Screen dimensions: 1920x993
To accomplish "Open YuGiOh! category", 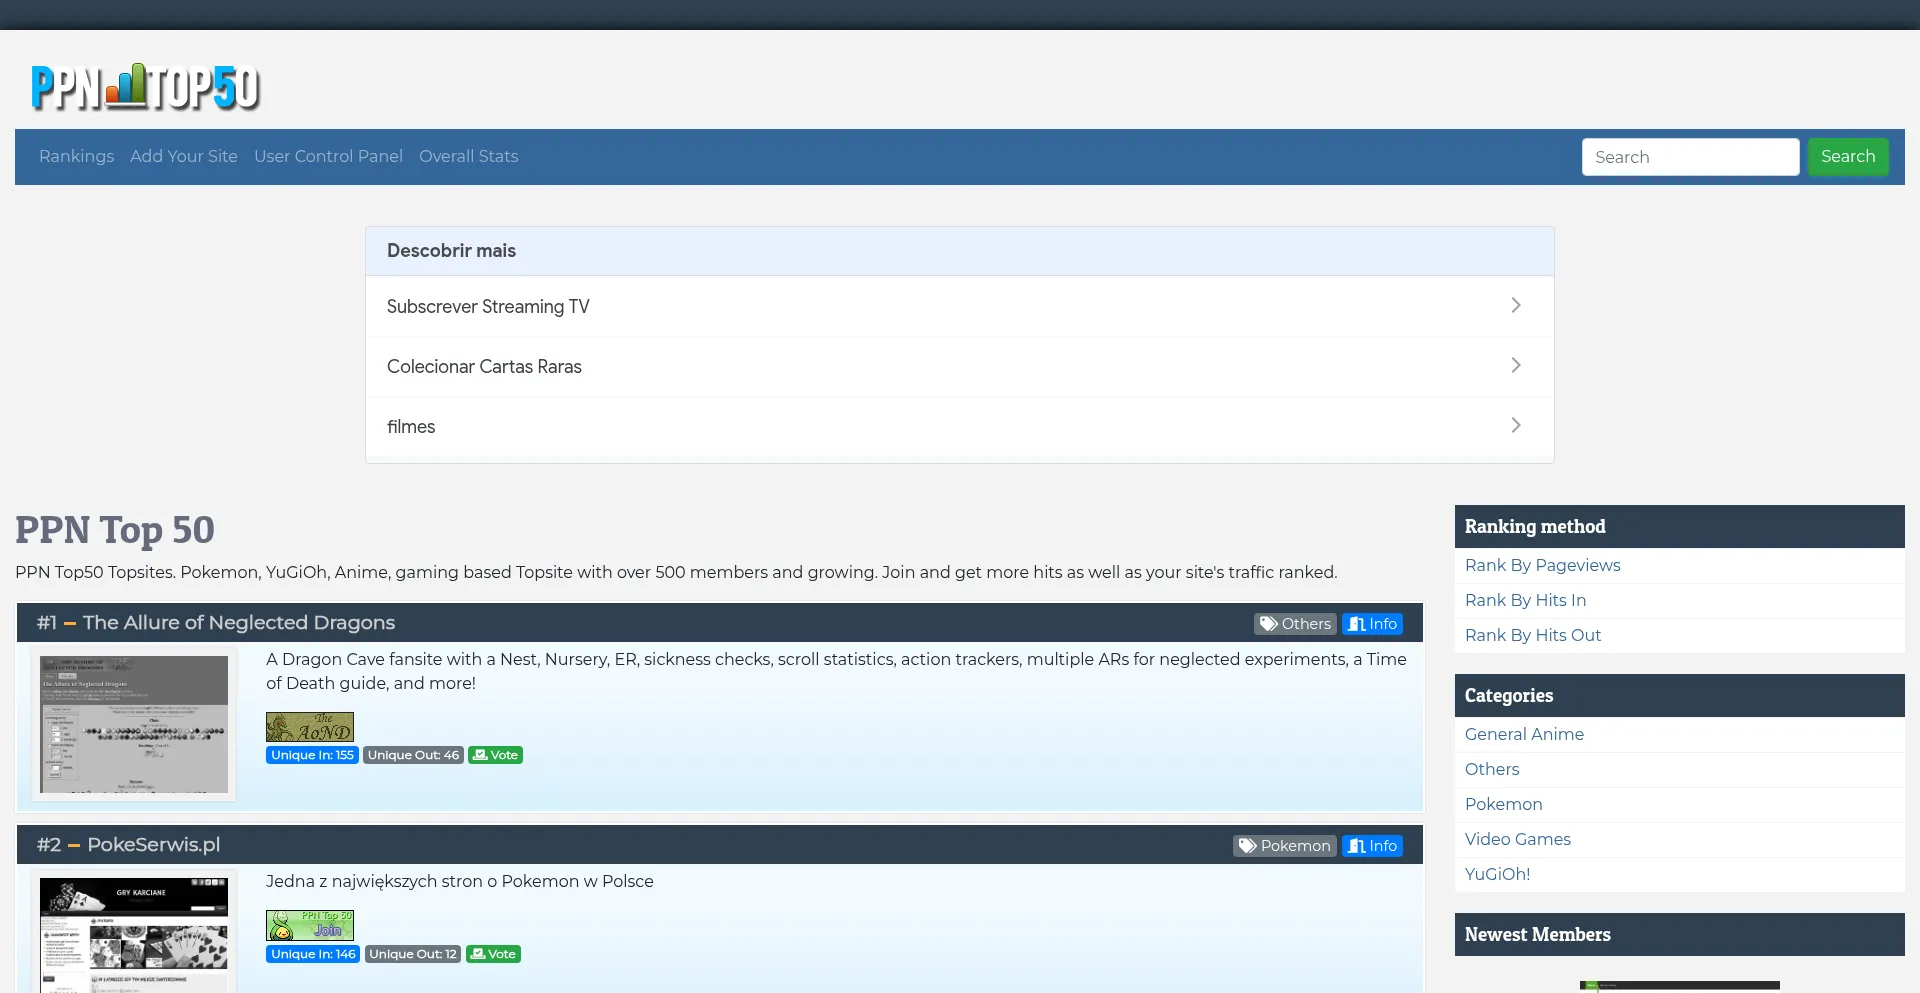I will tap(1497, 874).
